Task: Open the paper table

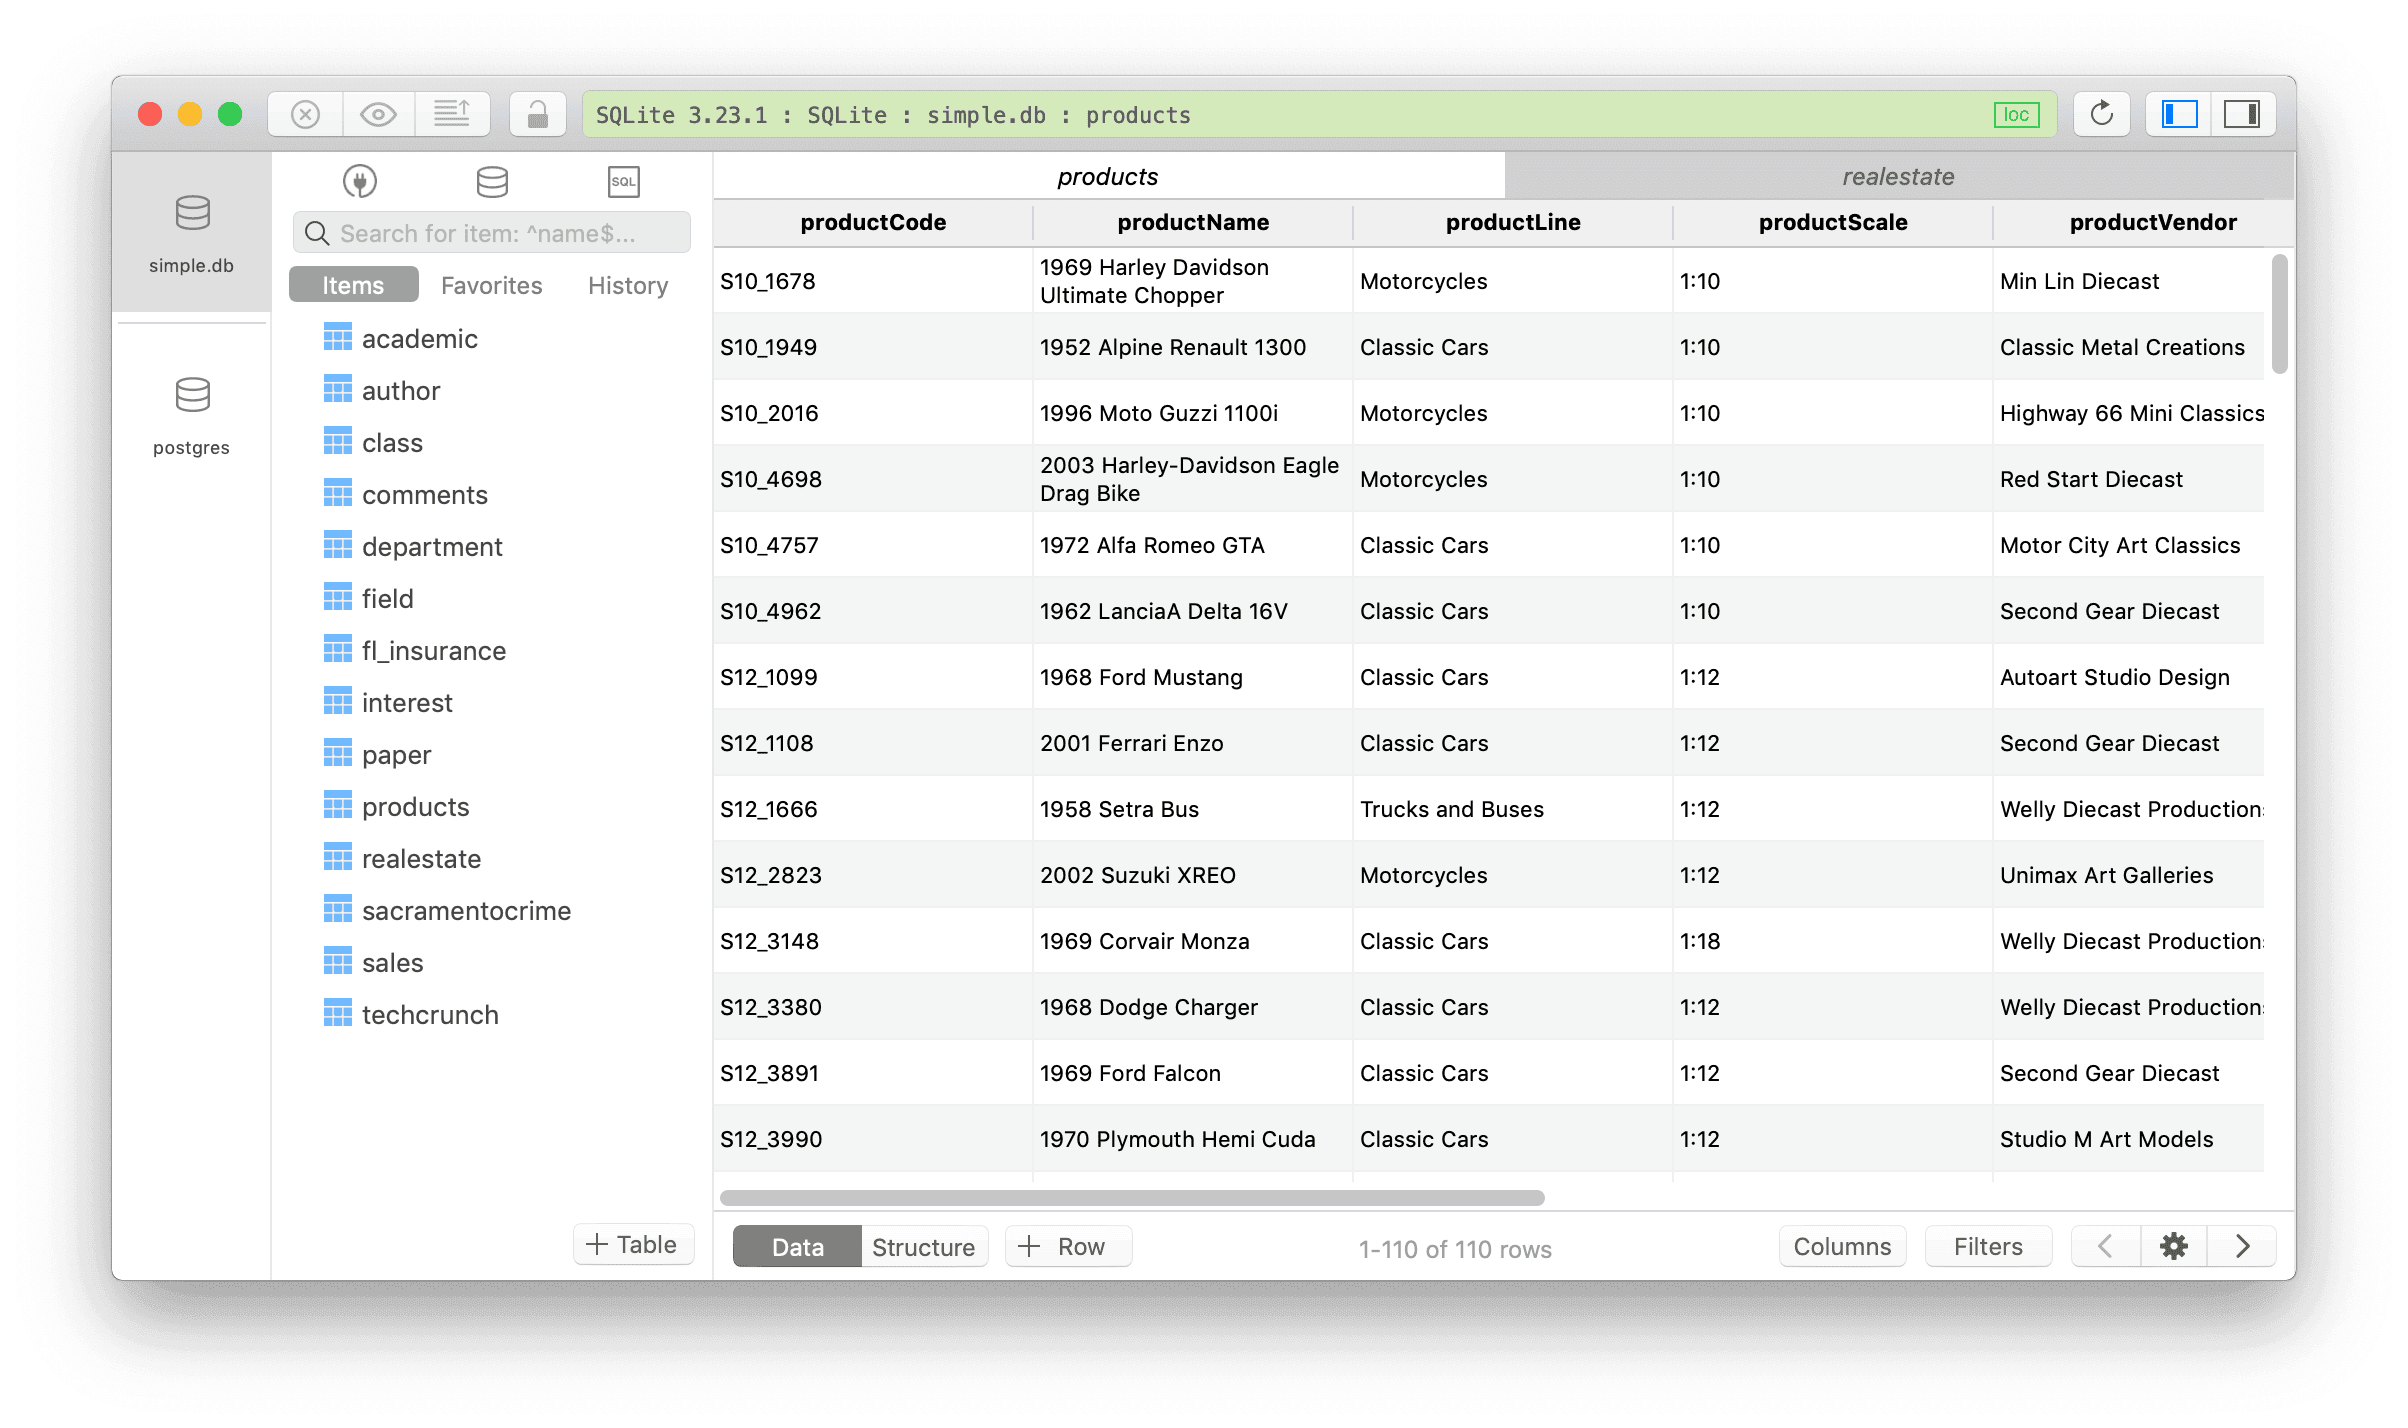Action: pos(377,755)
